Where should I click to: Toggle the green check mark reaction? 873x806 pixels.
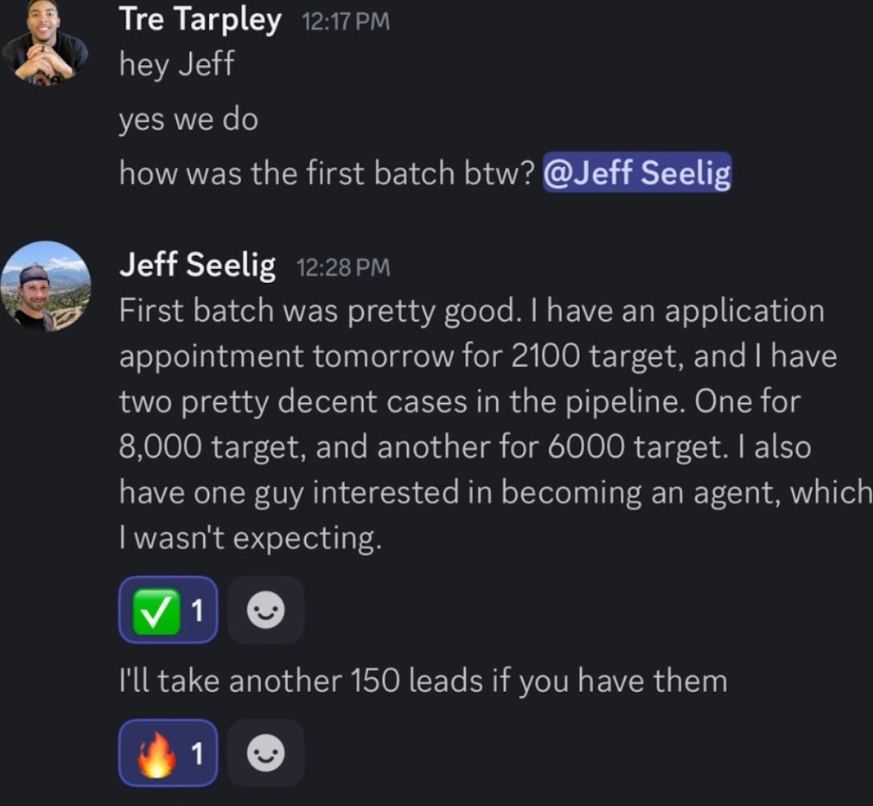pyautogui.click(x=168, y=610)
